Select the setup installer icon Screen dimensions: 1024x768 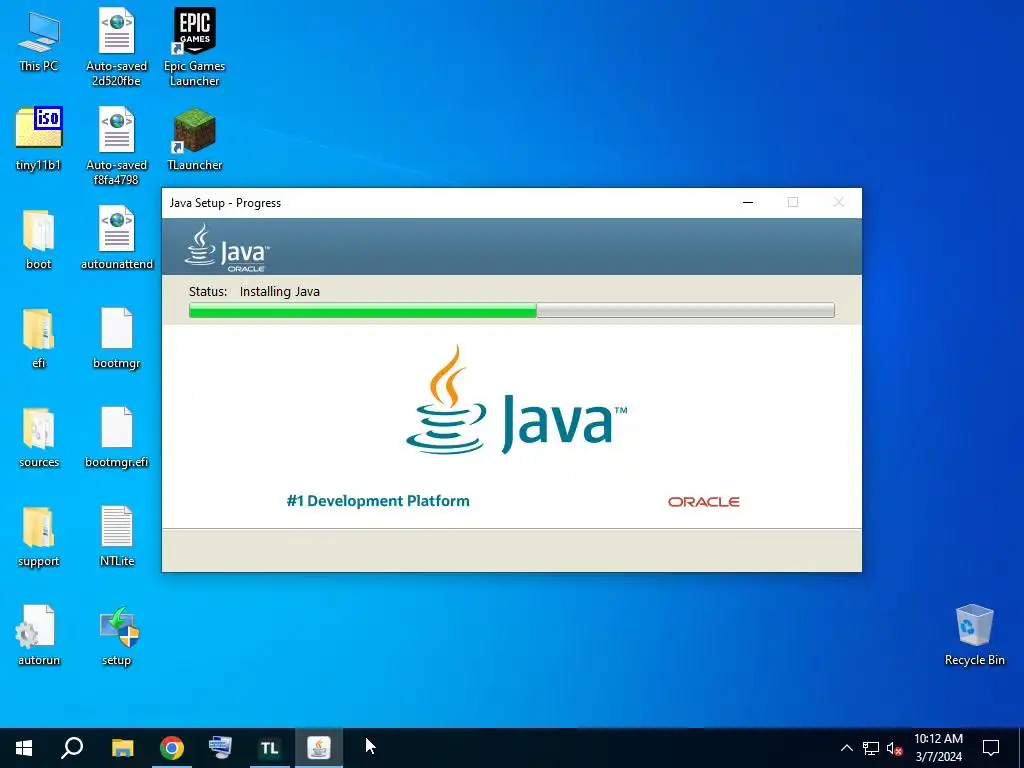[117, 635]
